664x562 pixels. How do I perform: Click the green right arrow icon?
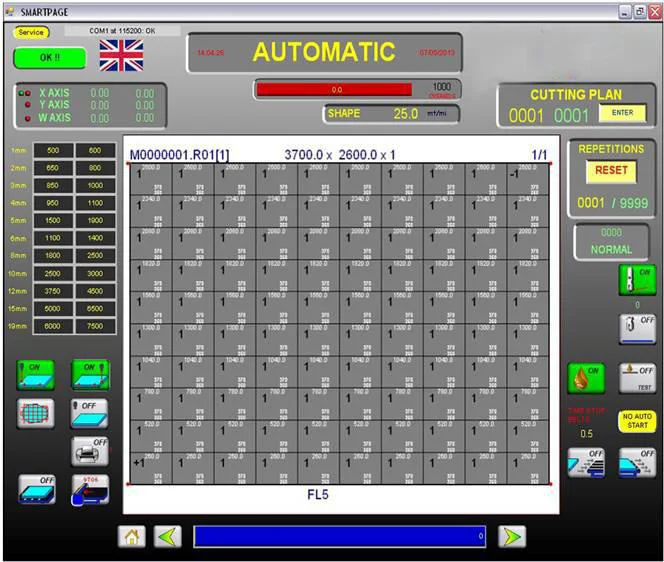tap(512, 537)
